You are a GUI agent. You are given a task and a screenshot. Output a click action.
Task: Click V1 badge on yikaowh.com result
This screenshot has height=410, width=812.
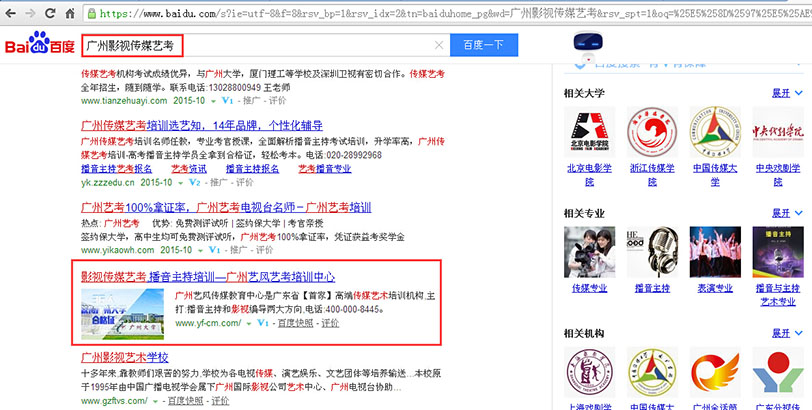(214, 250)
